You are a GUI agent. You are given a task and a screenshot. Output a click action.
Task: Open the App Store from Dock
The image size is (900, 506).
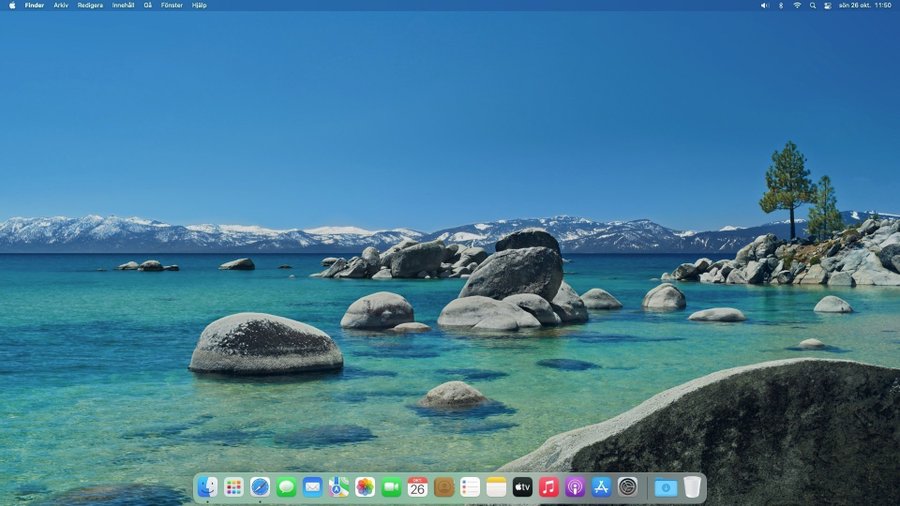tap(601, 487)
